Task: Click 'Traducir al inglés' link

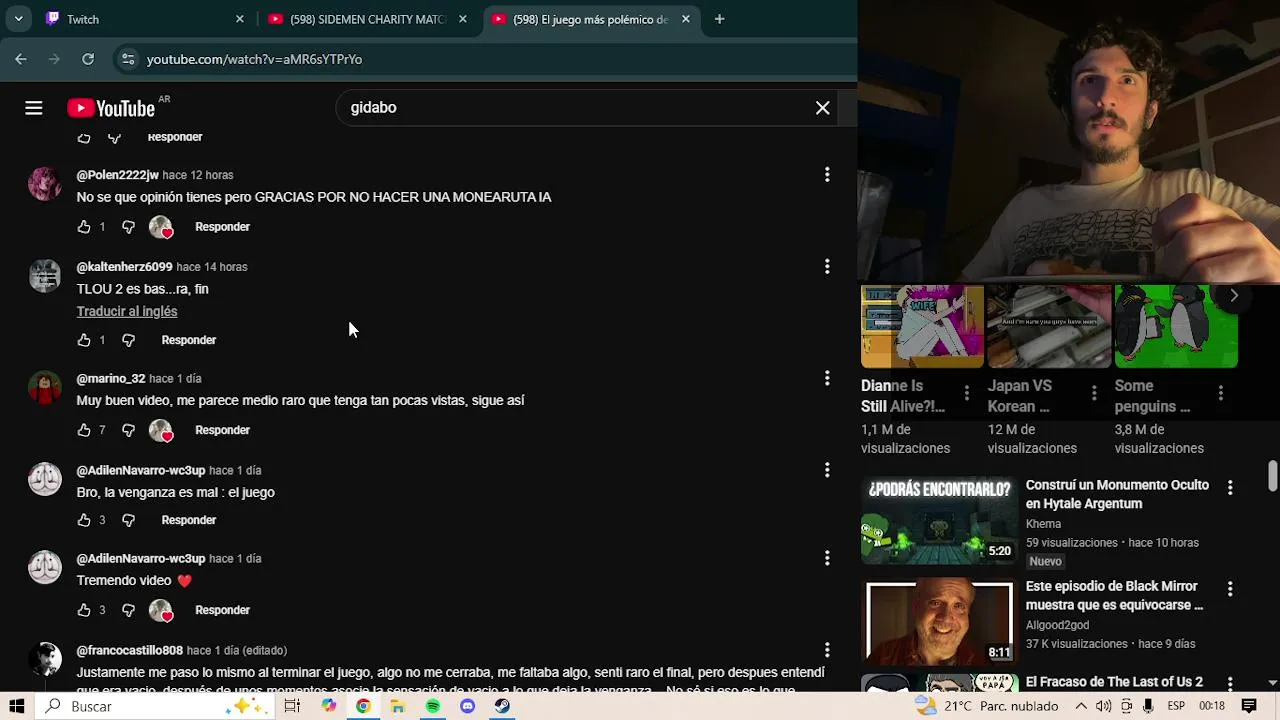Action: point(127,311)
